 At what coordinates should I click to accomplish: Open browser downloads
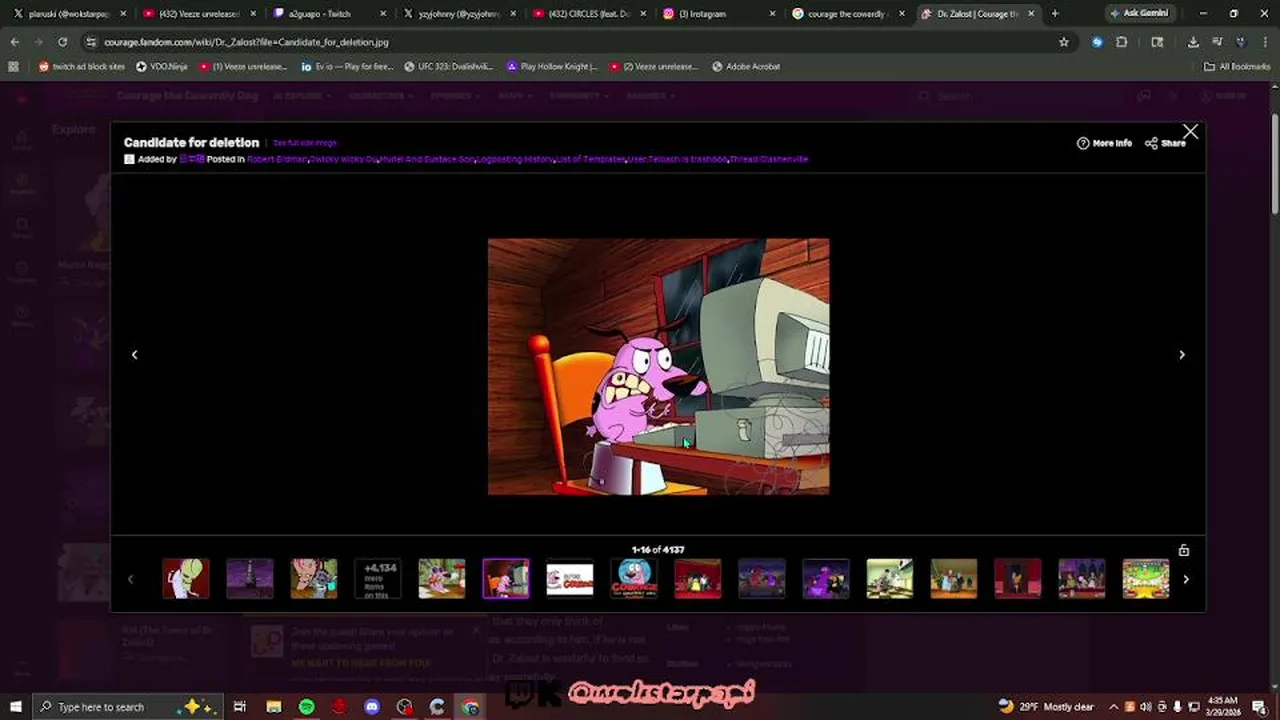pos(1193,42)
